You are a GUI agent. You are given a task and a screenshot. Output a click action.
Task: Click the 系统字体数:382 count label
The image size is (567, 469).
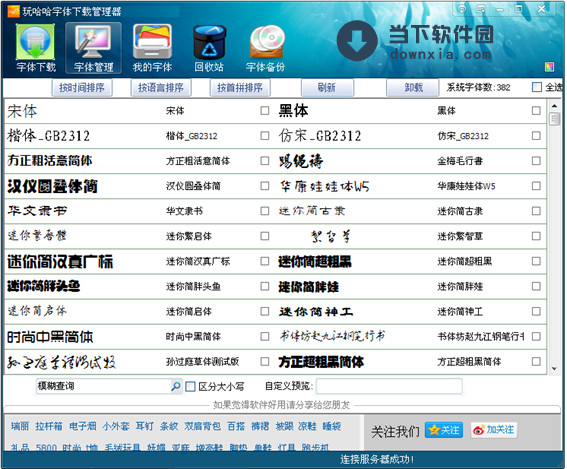(x=478, y=88)
